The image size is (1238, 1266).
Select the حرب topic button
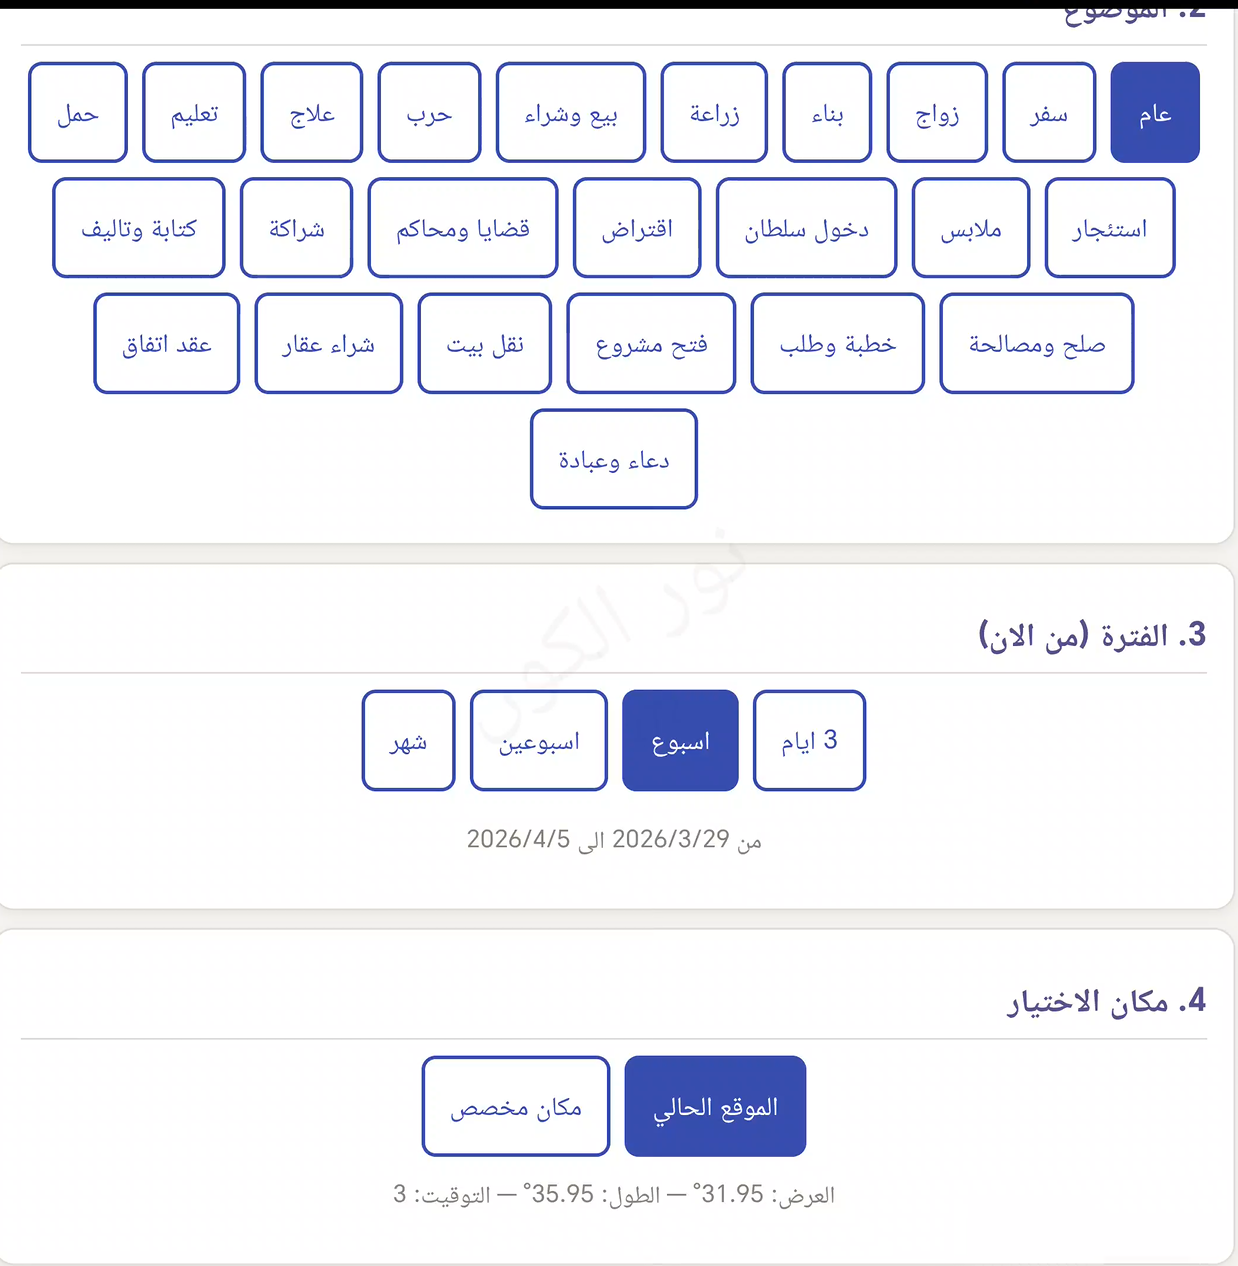click(x=429, y=113)
